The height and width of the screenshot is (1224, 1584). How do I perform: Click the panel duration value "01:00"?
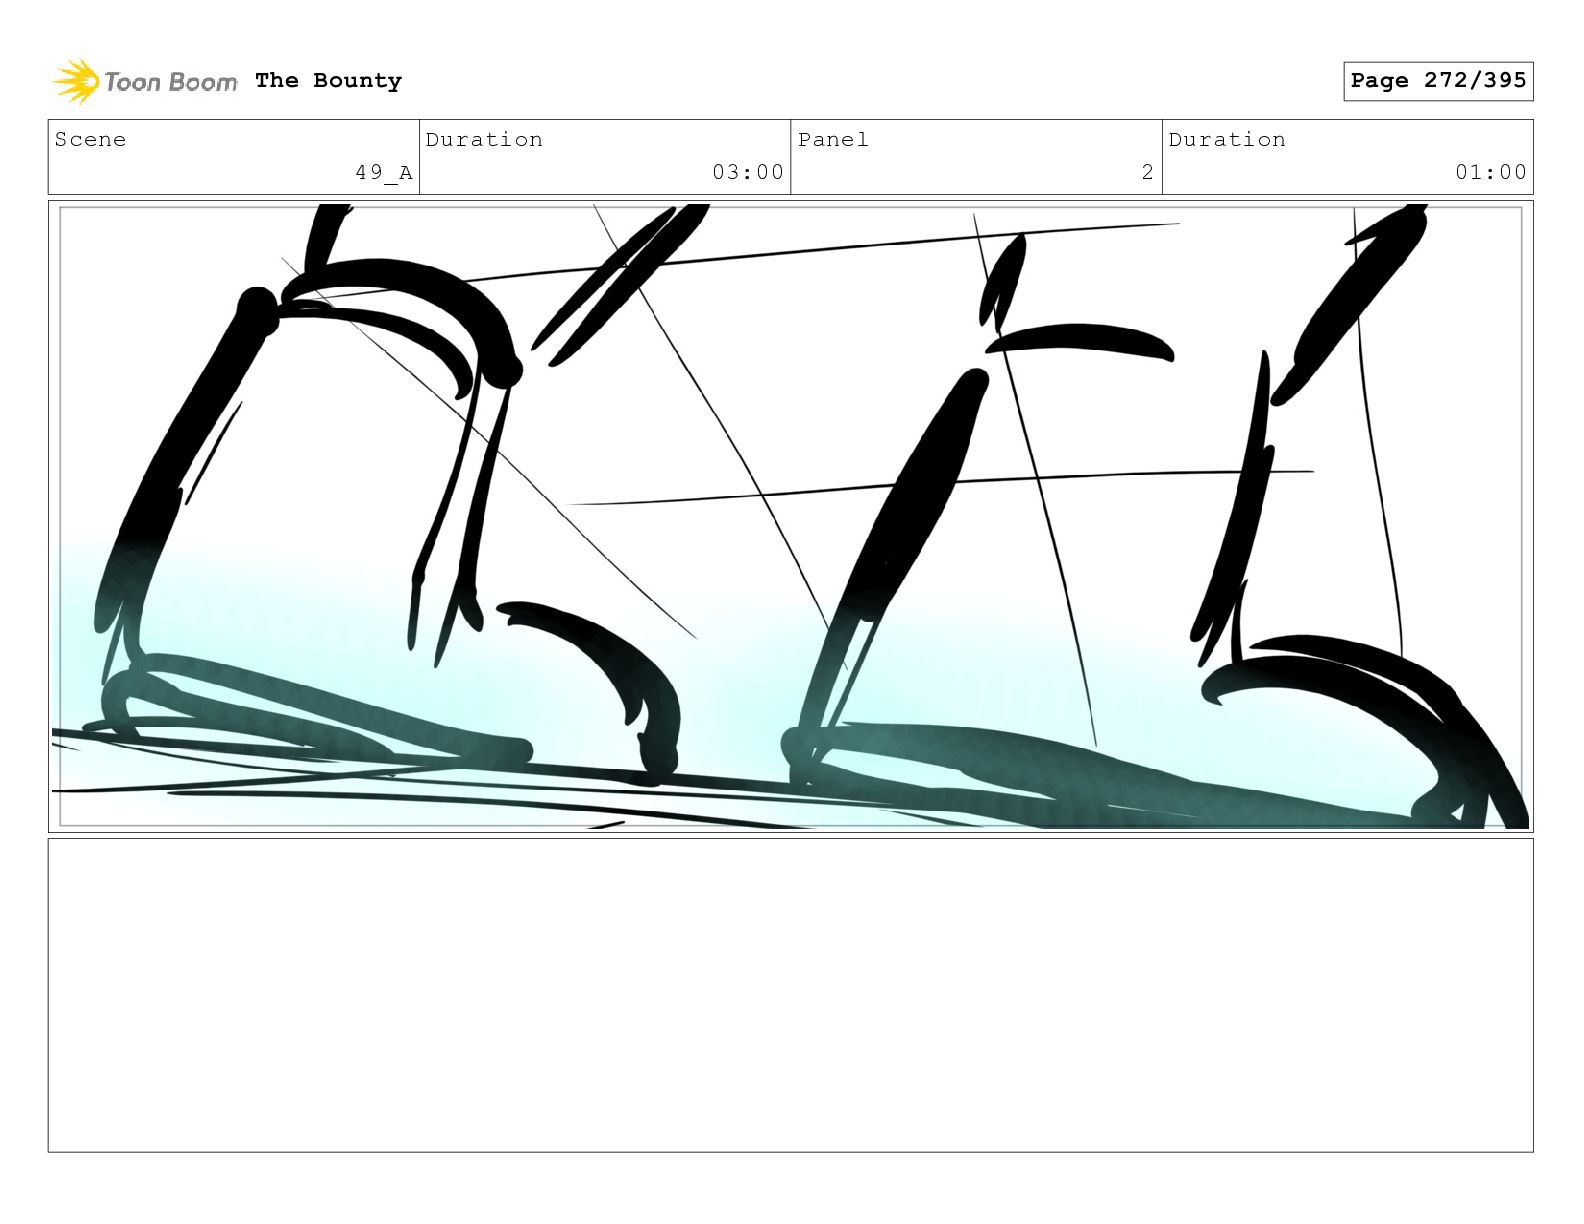pos(1491,172)
